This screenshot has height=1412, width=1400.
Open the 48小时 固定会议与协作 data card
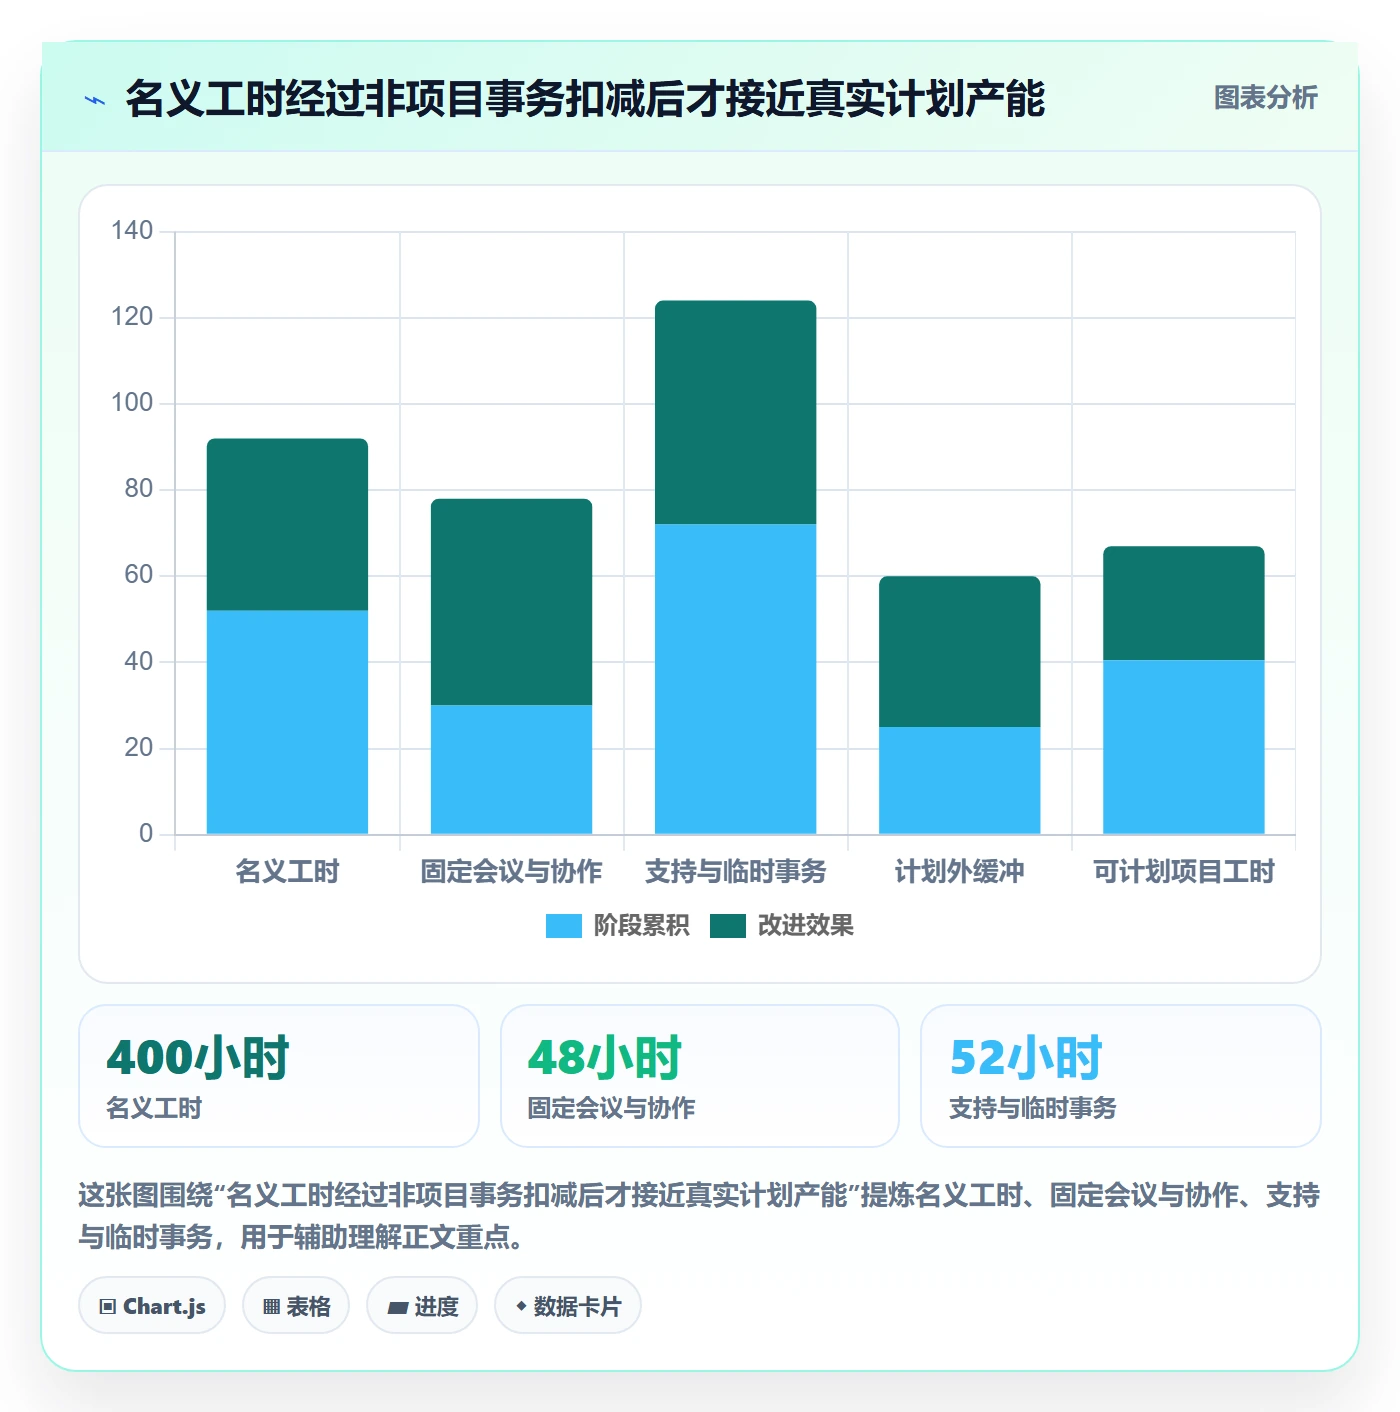700,1076
